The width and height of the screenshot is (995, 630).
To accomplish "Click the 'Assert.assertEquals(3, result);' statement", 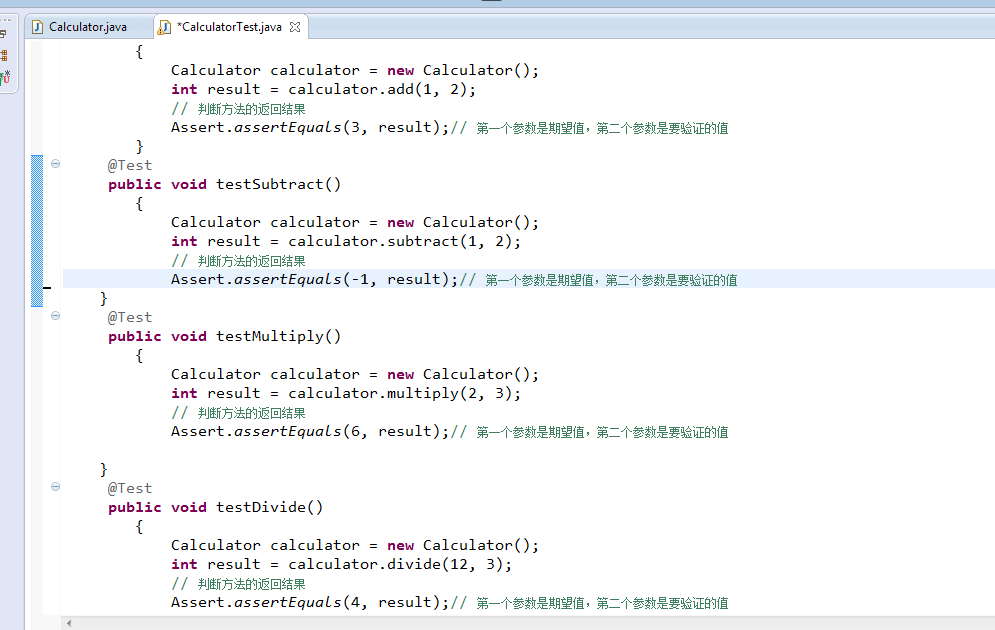I will (310, 128).
